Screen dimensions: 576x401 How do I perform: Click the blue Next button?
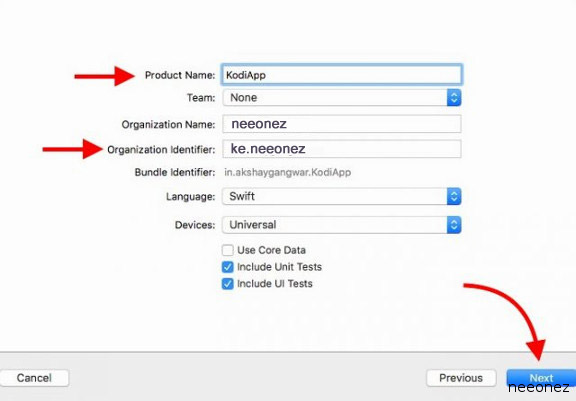click(541, 378)
